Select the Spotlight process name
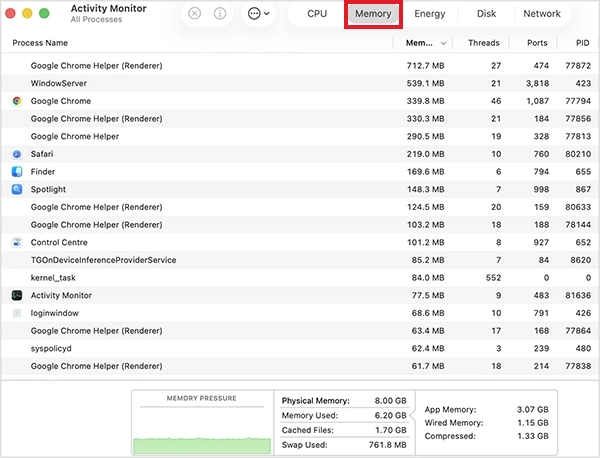Screen dimensions: 600x458 (48, 189)
